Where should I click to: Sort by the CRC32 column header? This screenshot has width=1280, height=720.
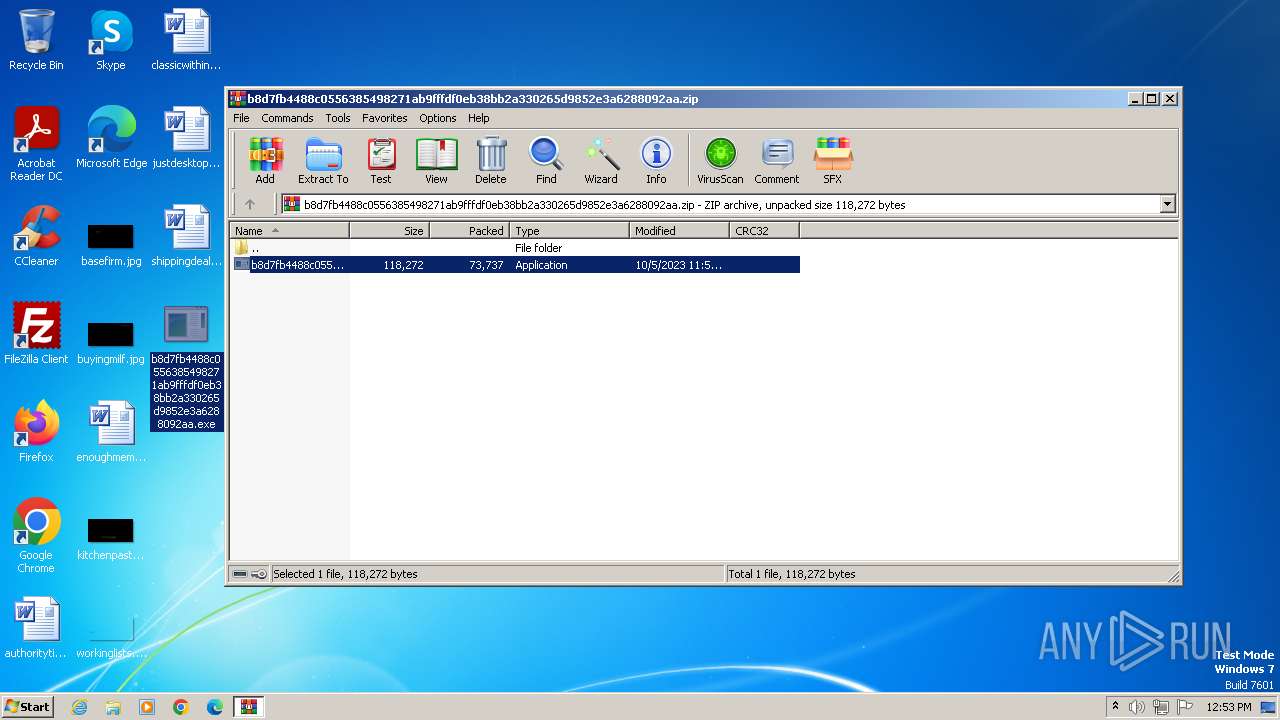coord(765,230)
